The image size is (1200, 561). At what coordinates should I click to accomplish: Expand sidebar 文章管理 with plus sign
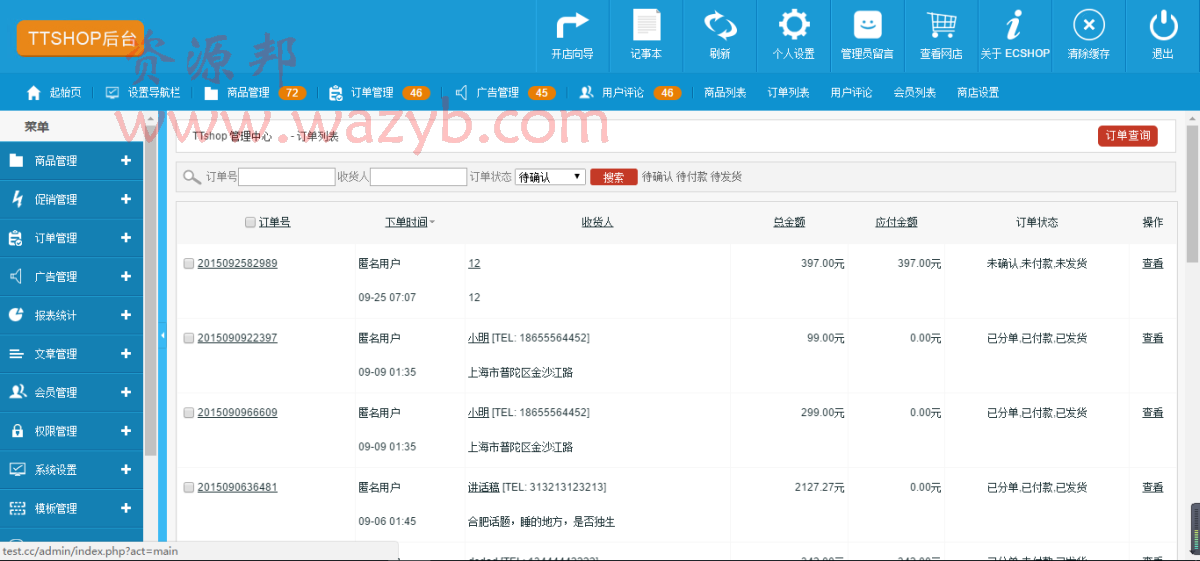pos(126,354)
